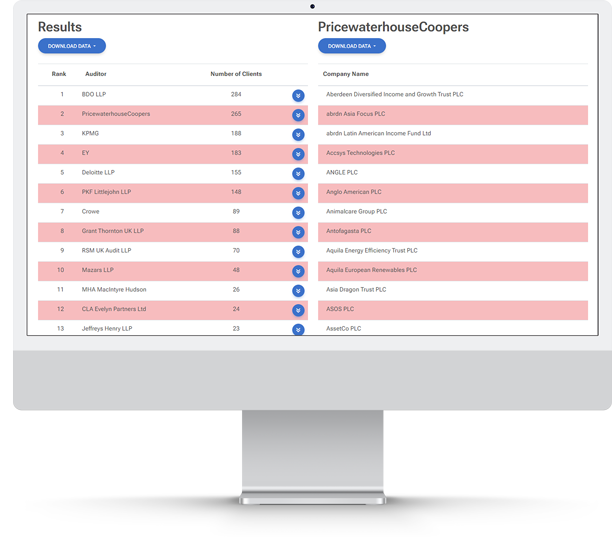Select ASOS PLC company row
Image resolution: width=612 pixels, height=538 pixels.
tap(453, 310)
